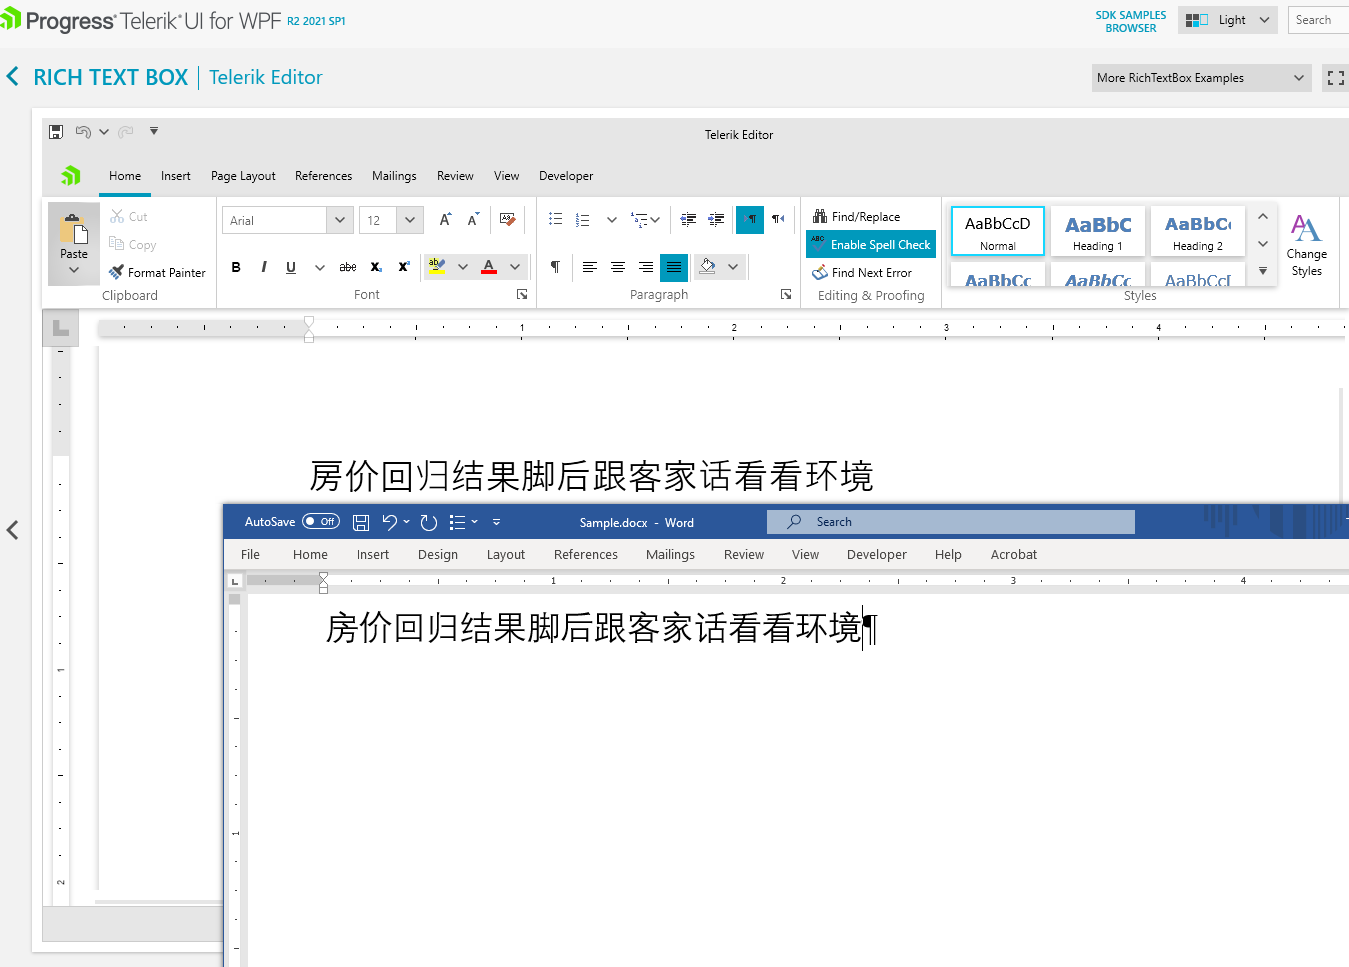Click the Save icon in Telerik Editor toolbar
1349x967 pixels.
56,132
